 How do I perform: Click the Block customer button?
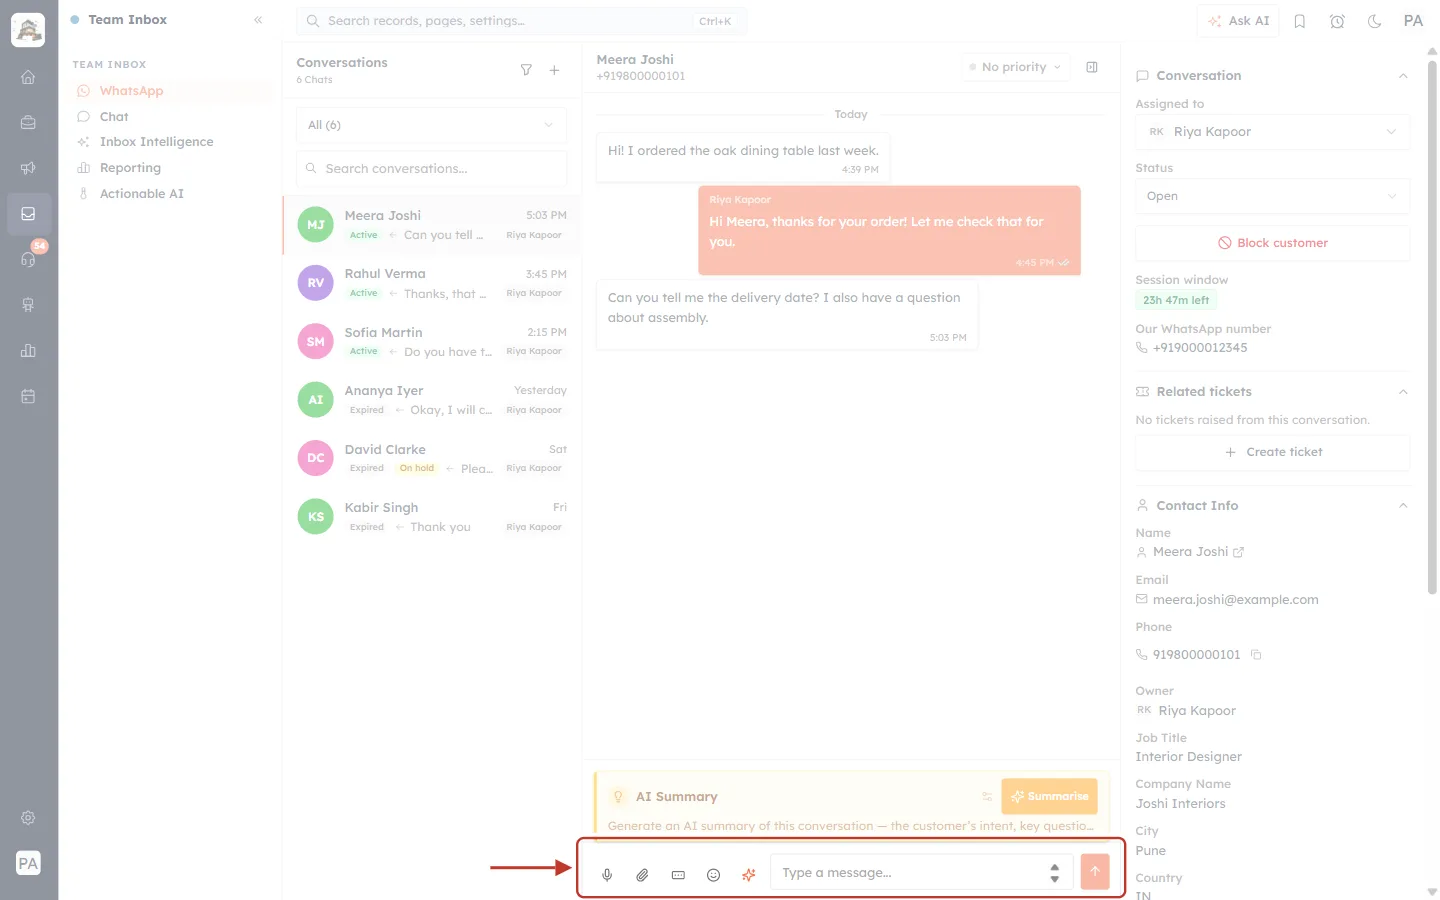pyautogui.click(x=1272, y=243)
